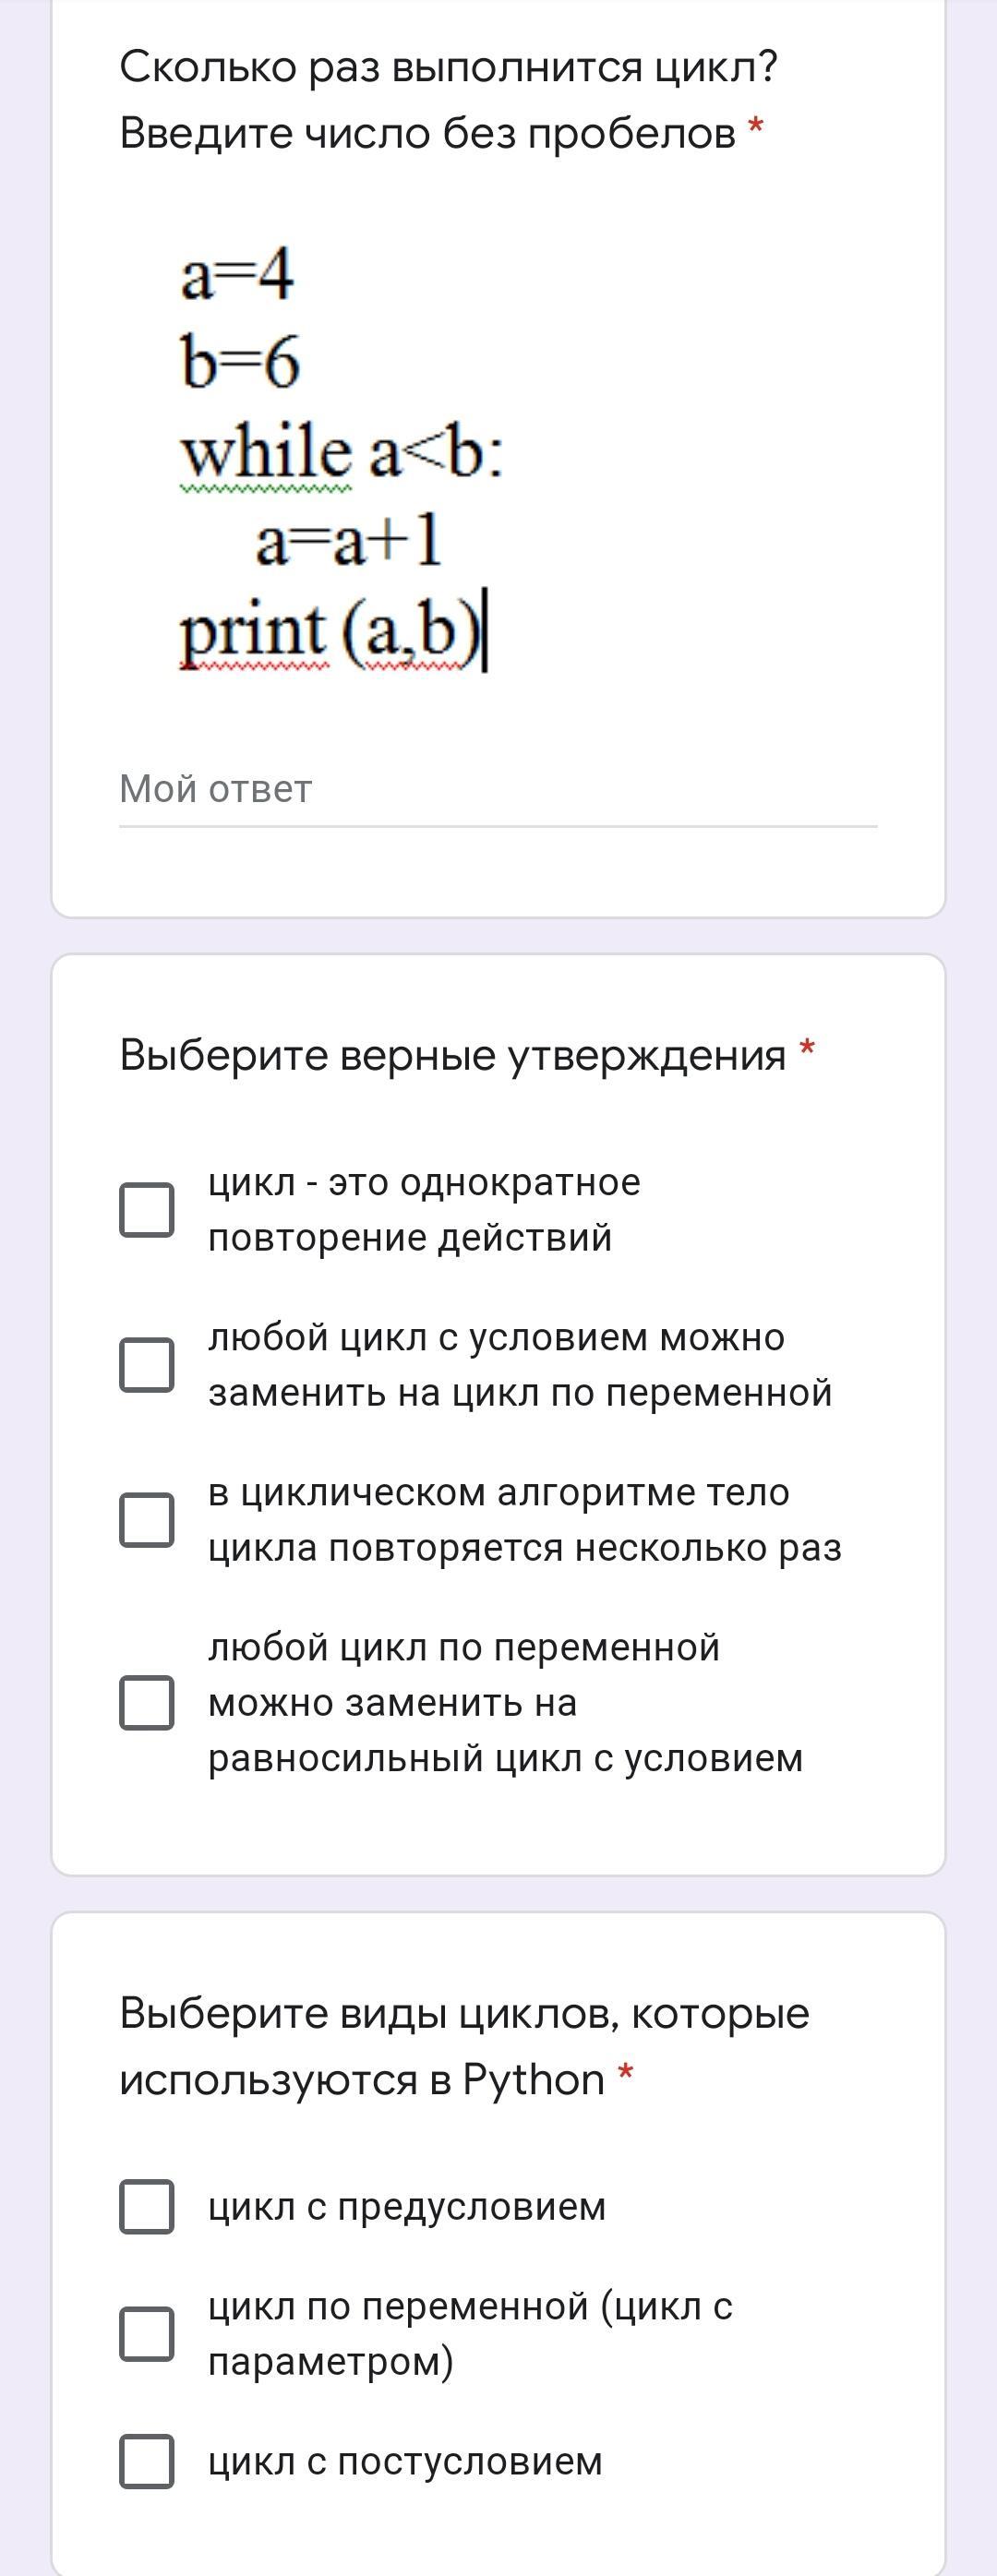Click the "Мой ответ" answer input field
This screenshot has width=997, height=2576.
coord(497,791)
